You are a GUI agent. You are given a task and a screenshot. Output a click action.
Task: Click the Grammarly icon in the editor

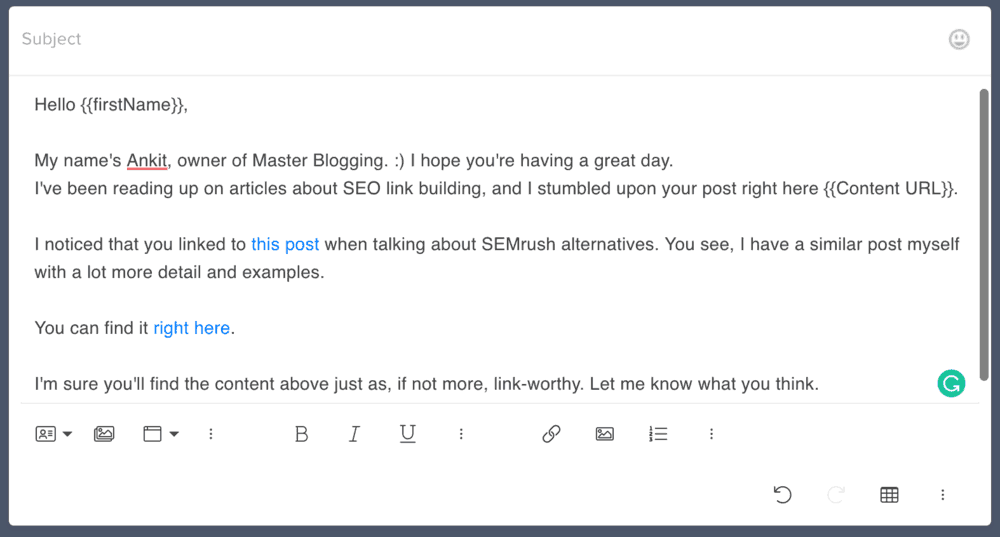(951, 383)
